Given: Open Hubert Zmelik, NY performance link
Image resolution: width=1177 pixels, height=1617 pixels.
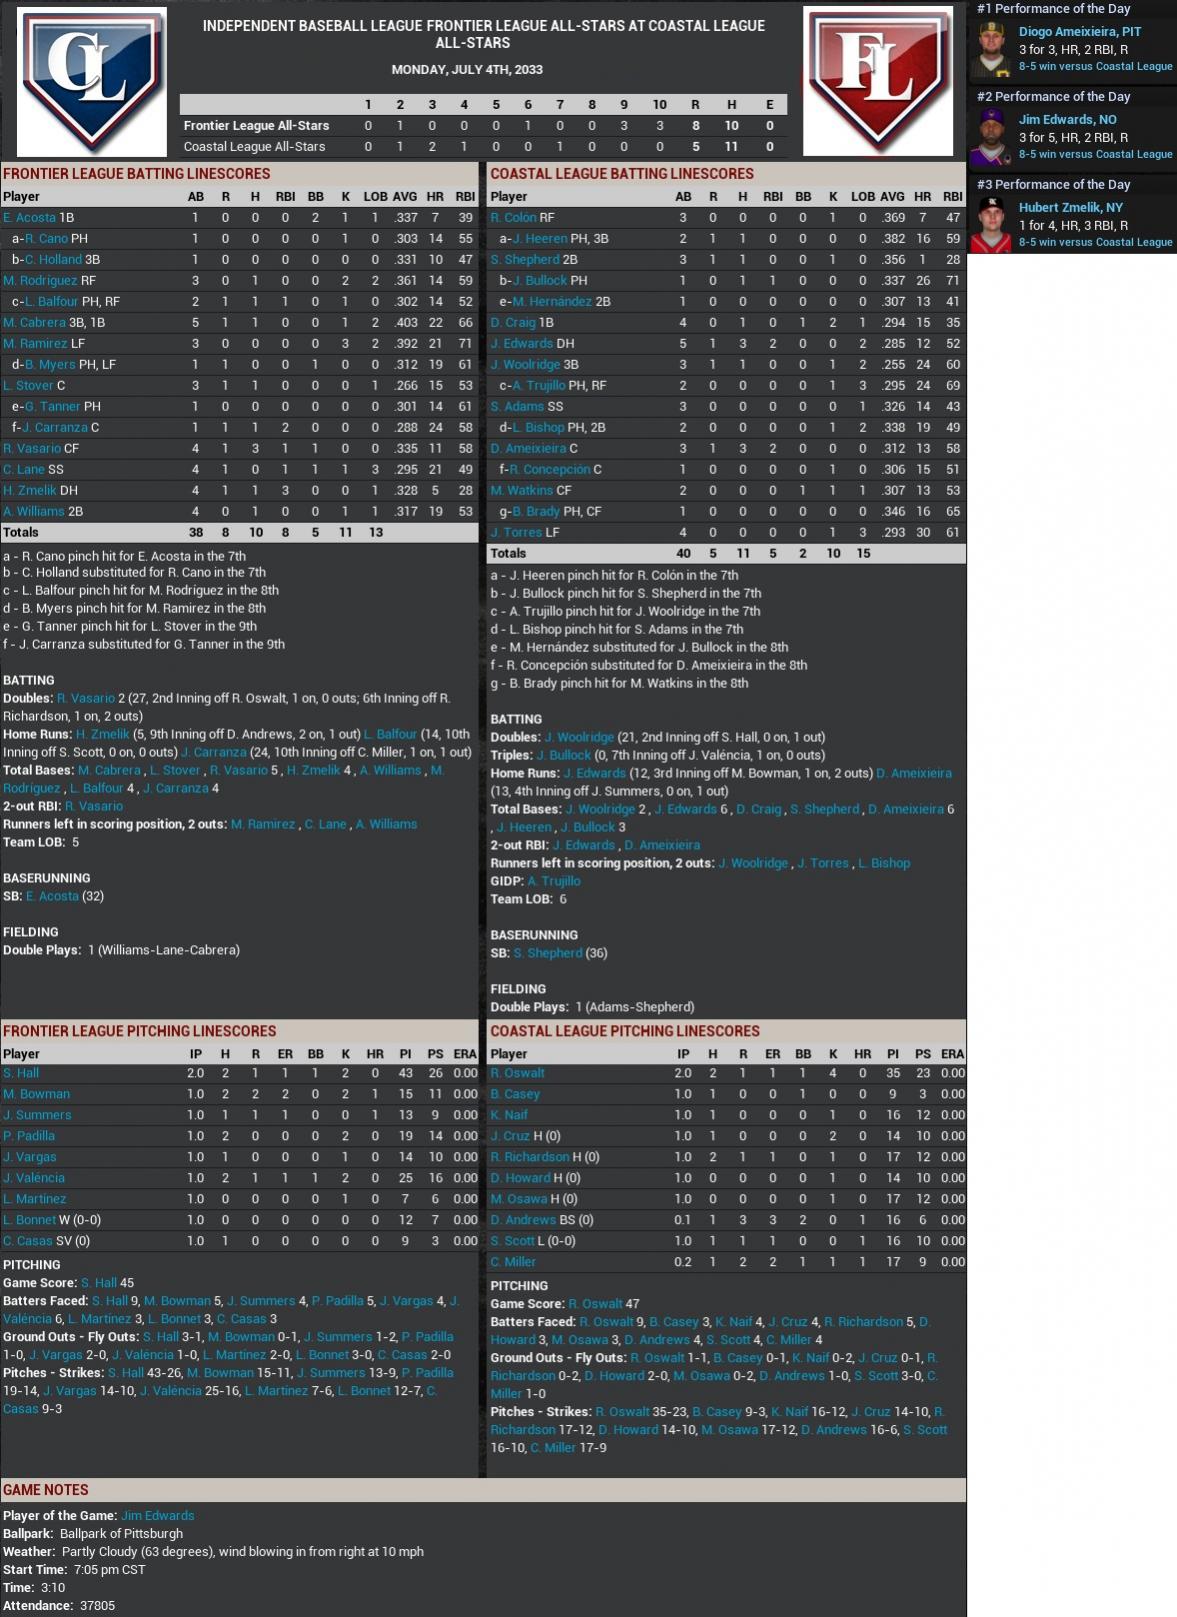Looking at the screenshot, I should coord(1070,207).
